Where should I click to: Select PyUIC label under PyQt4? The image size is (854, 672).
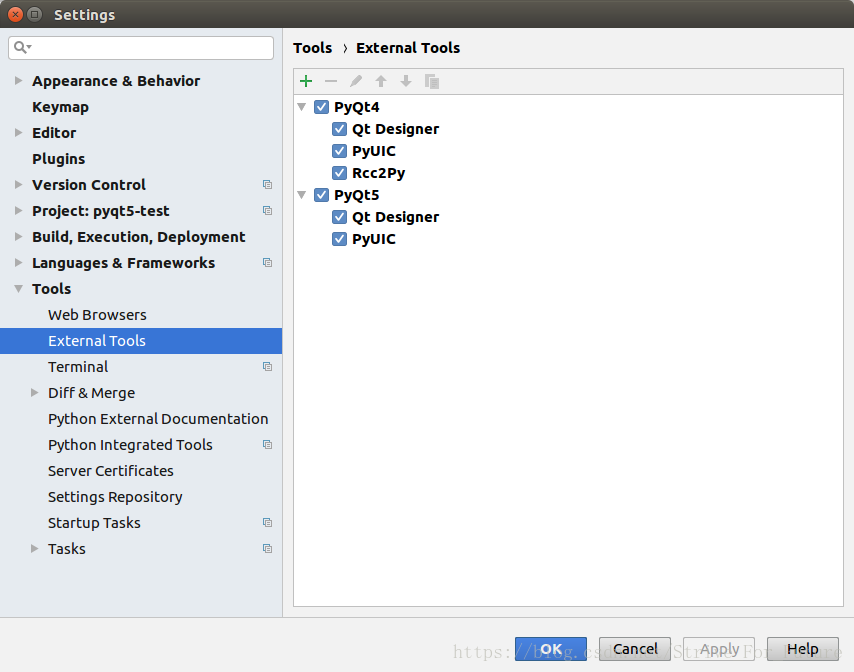[x=374, y=151]
